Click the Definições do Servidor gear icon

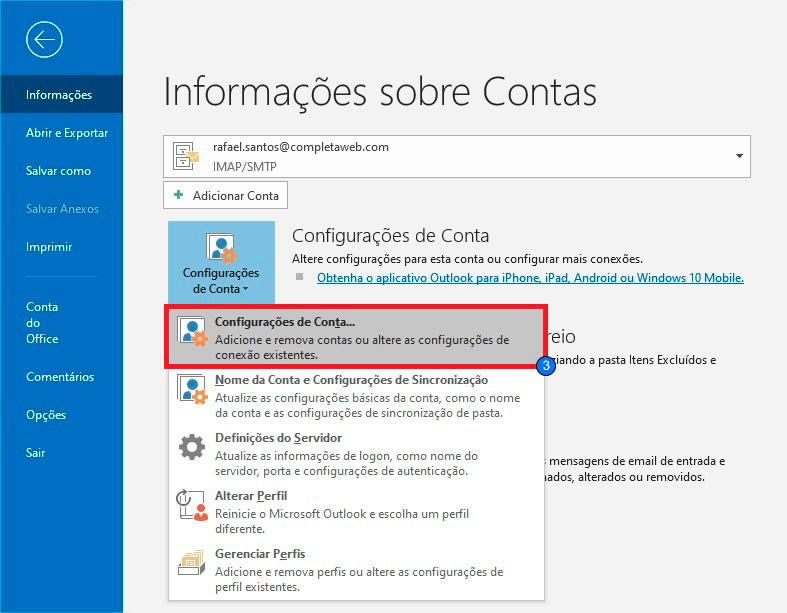click(191, 447)
